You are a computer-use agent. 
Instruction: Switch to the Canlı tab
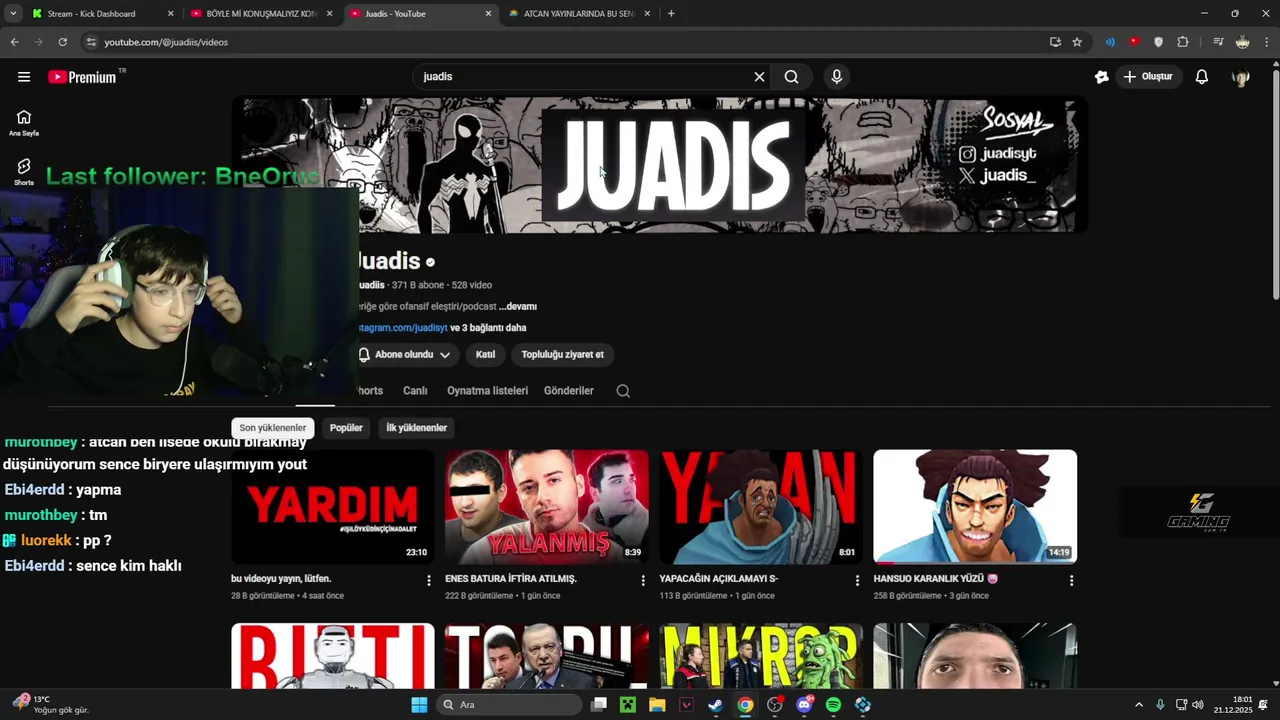pyautogui.click(x=415, y=391)
